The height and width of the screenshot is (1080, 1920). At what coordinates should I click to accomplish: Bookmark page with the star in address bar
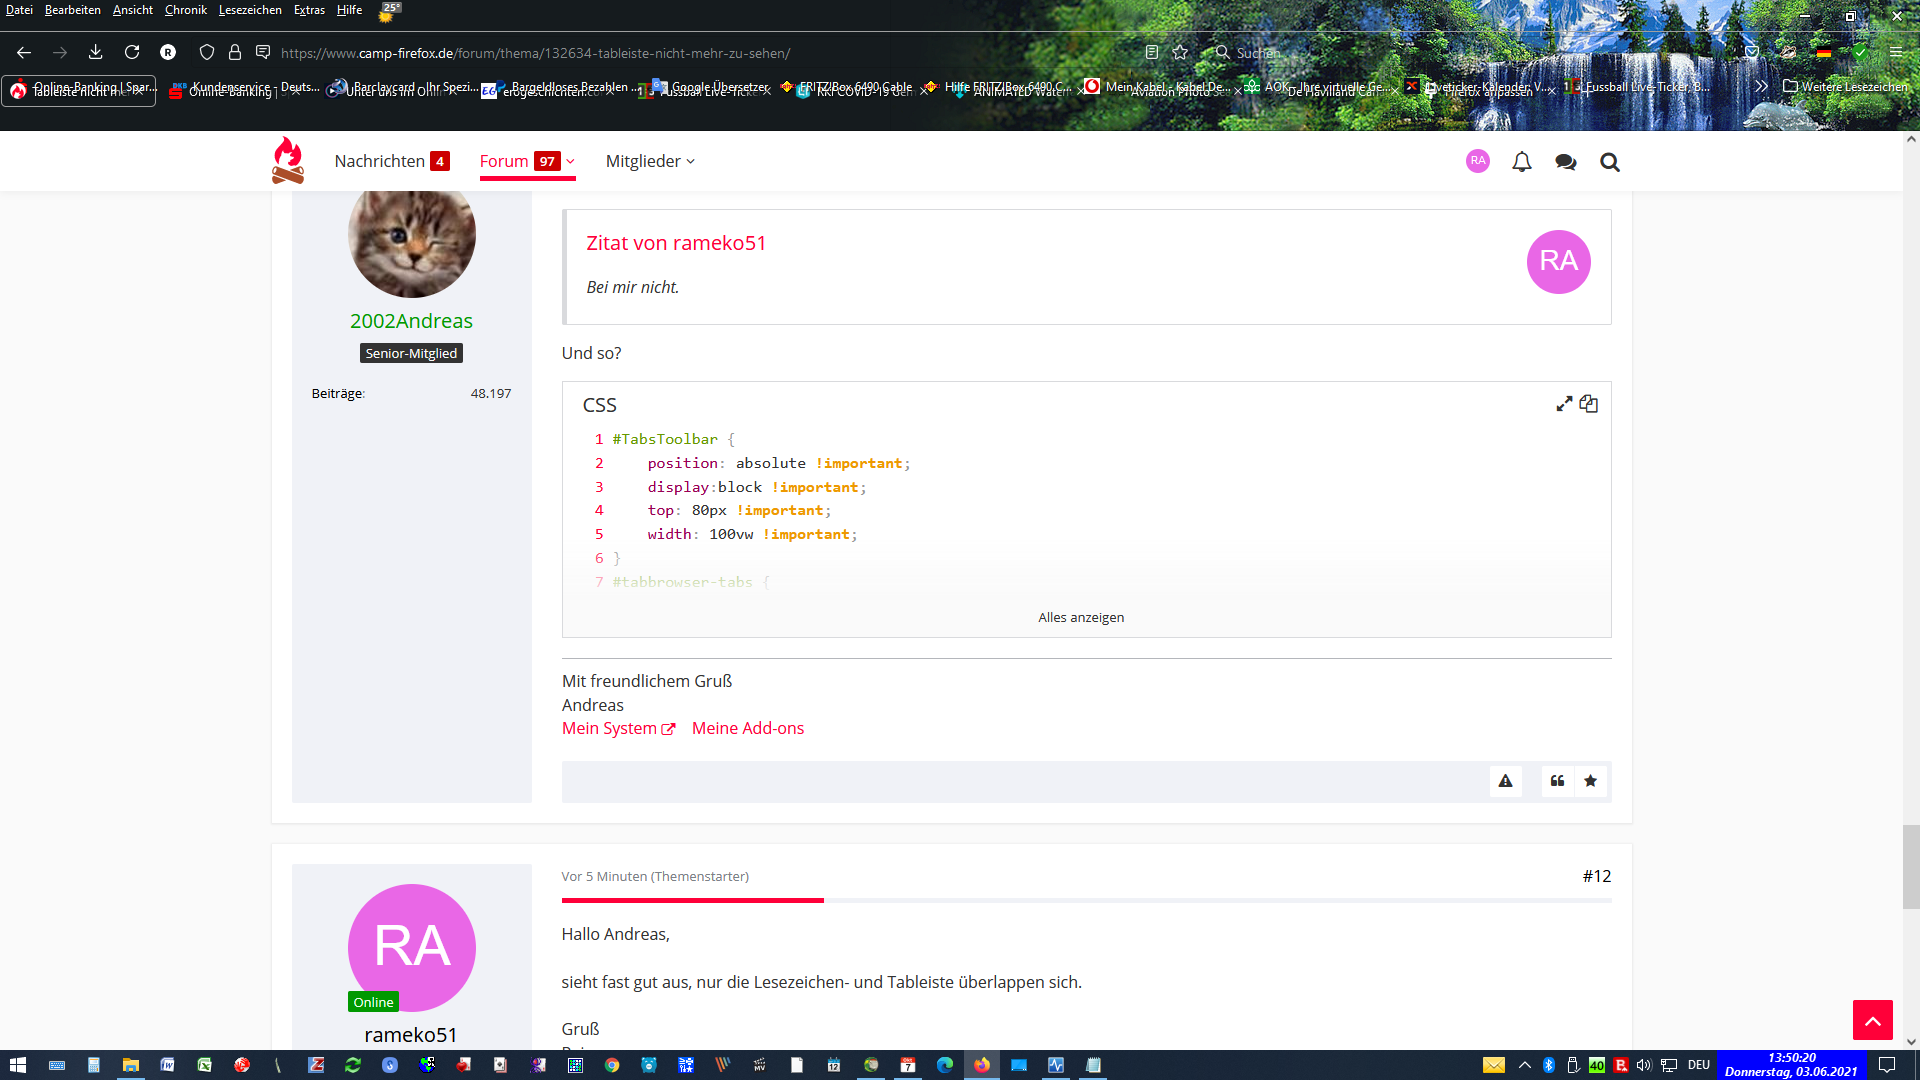tap(1180, 53)
